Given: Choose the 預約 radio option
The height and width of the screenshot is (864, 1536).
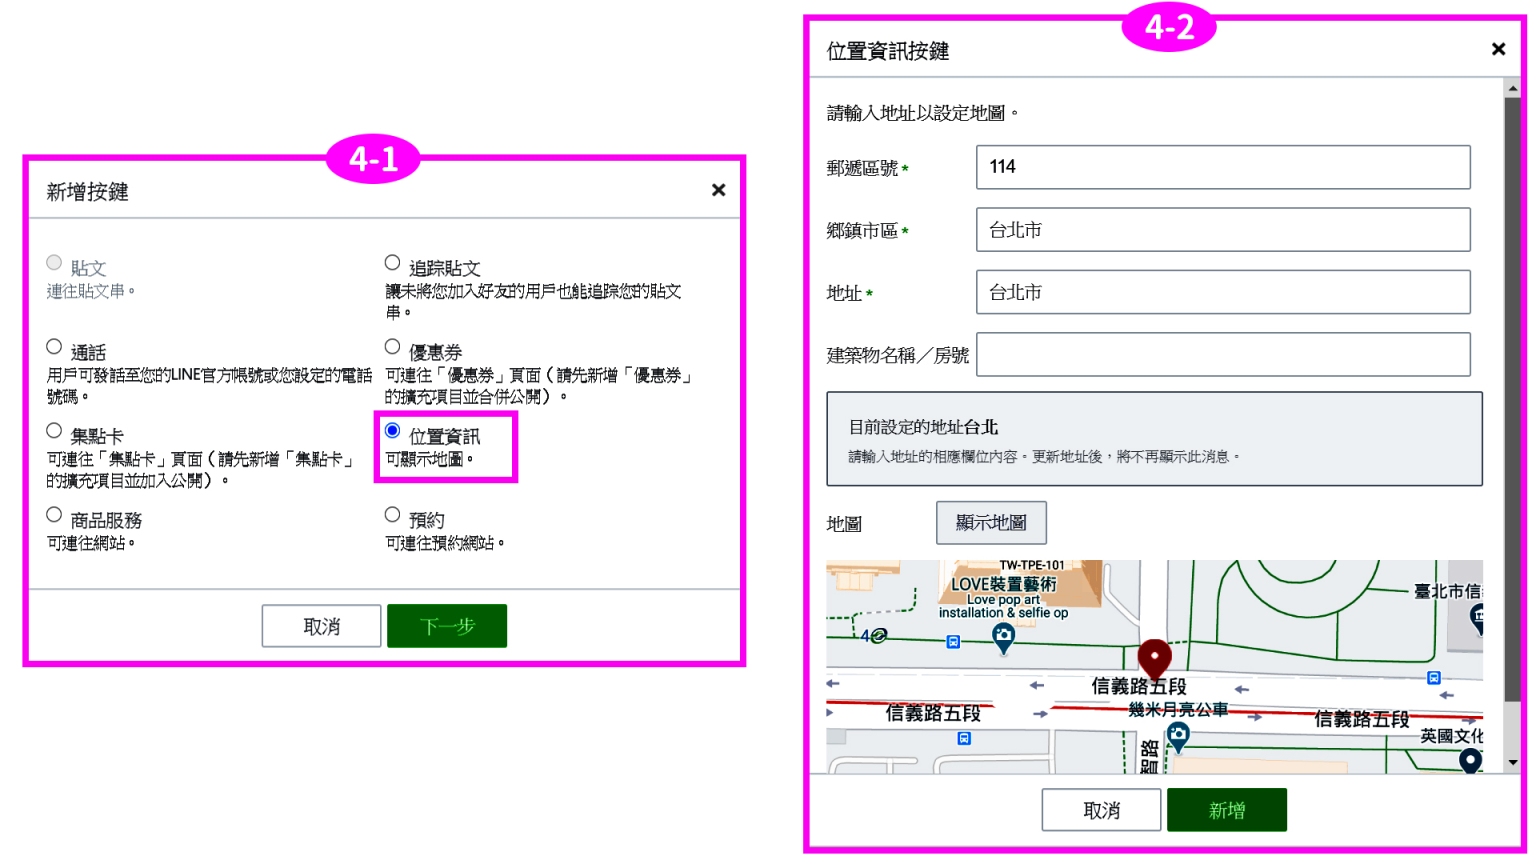Looking at the screenshot, I should [392, 515].
